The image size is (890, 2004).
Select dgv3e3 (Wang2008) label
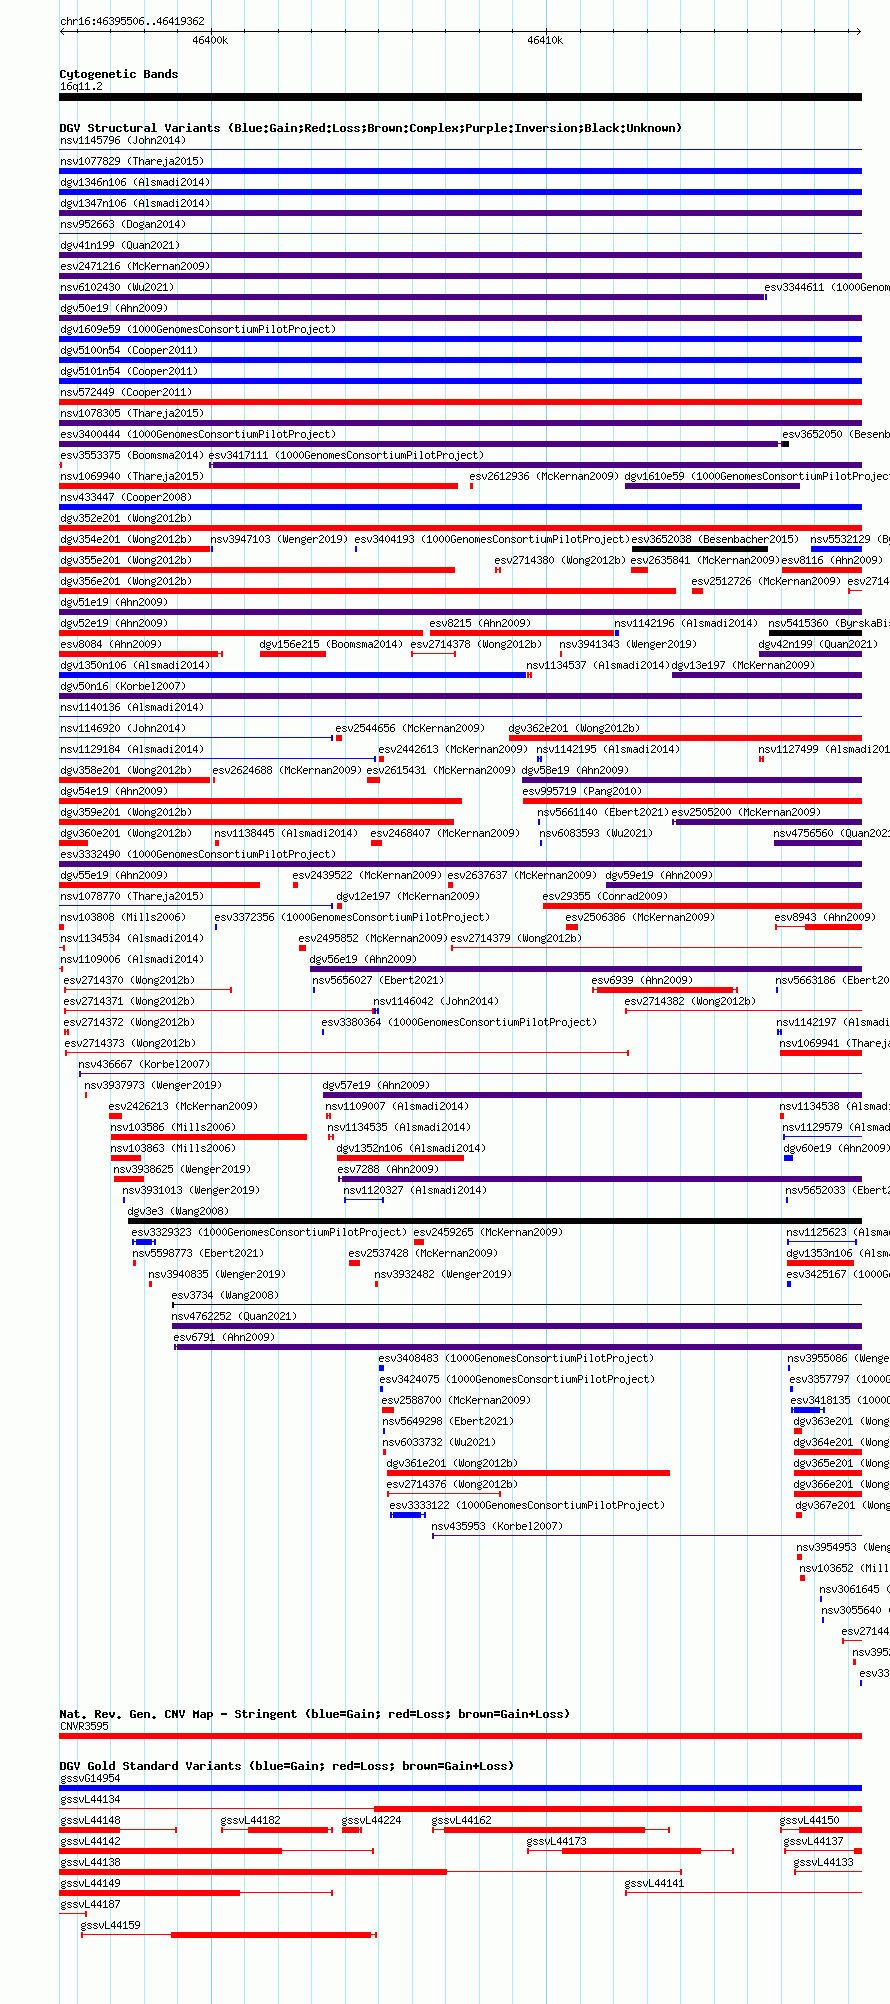click(x=178, y=1211)
